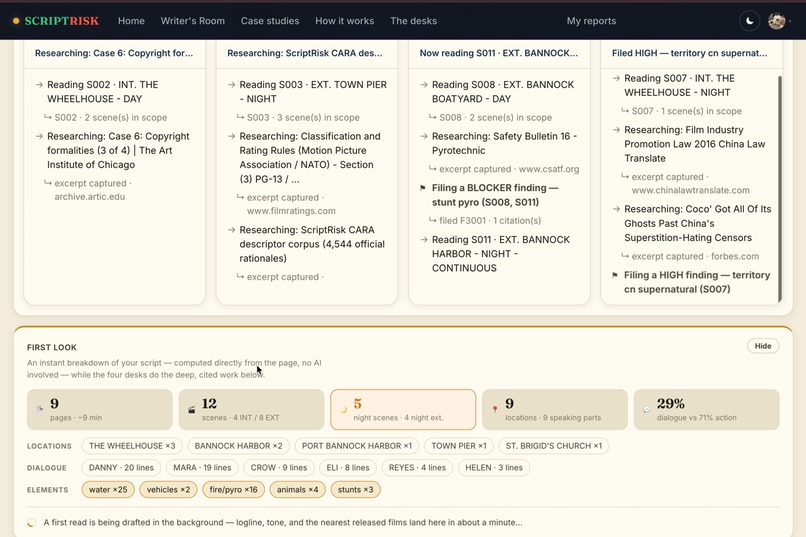Click arrow icon beside Reading S003 entry

tap(231, 85)
